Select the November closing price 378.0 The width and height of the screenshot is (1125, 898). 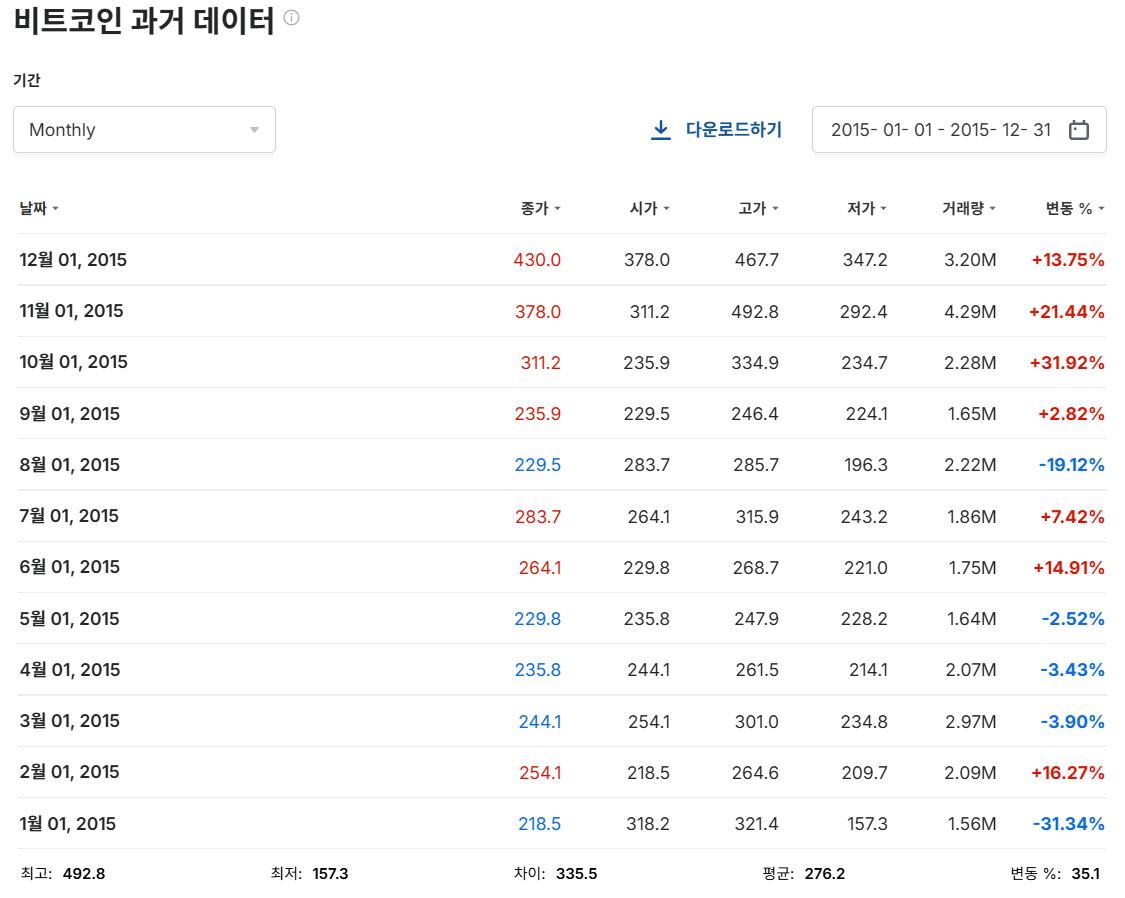540,310
